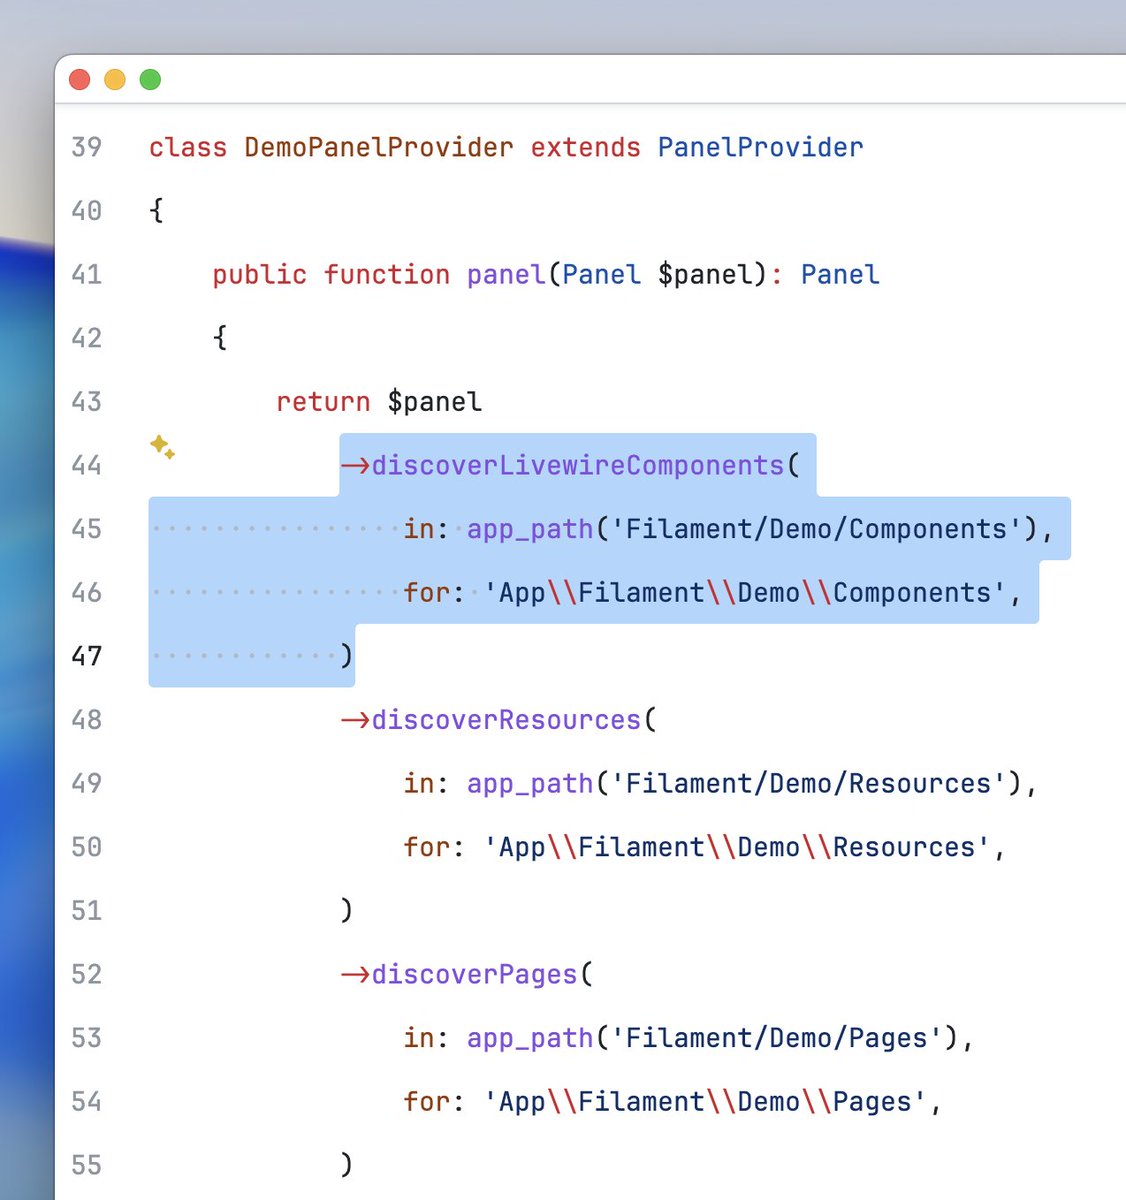1126x1200 pixels.
Task: Click line number 39 in the gutter
Action: tap(87, 147)
